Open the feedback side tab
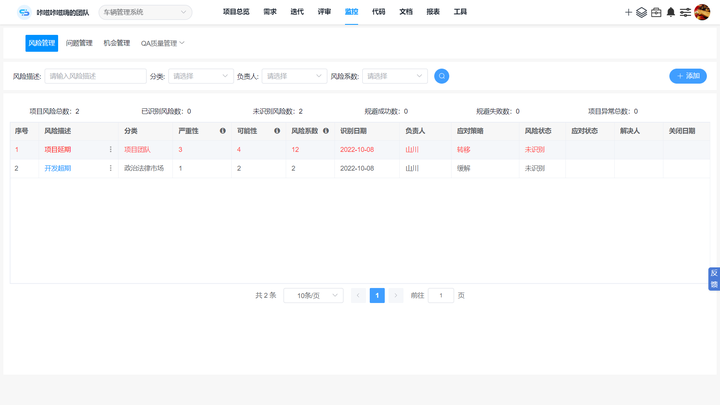This screenshot has height=405, width=720. click(x=714, y=279)
